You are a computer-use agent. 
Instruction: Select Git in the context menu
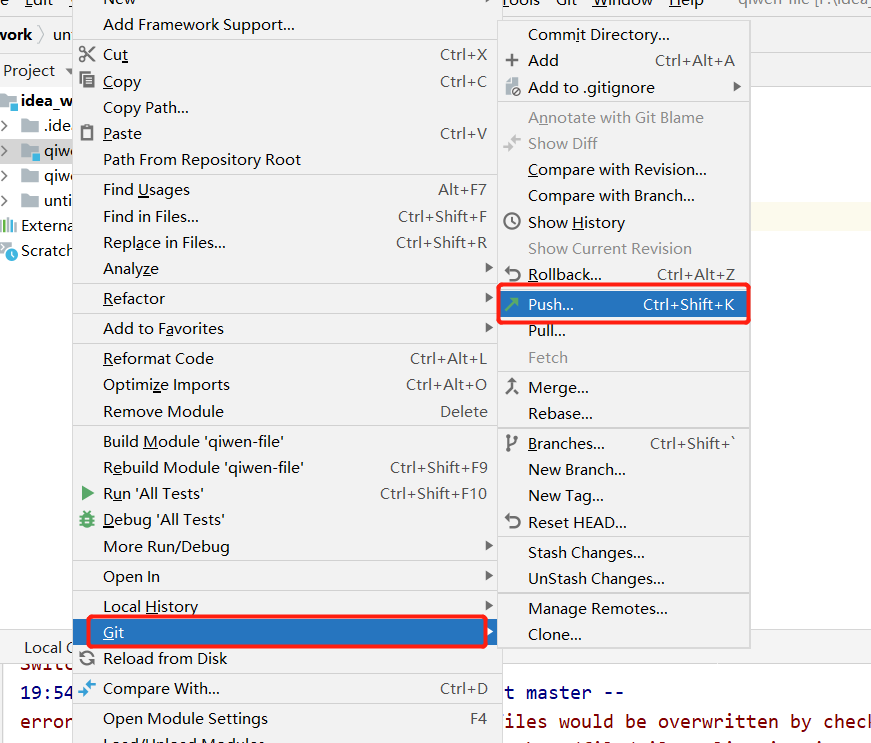pos(285,632)
